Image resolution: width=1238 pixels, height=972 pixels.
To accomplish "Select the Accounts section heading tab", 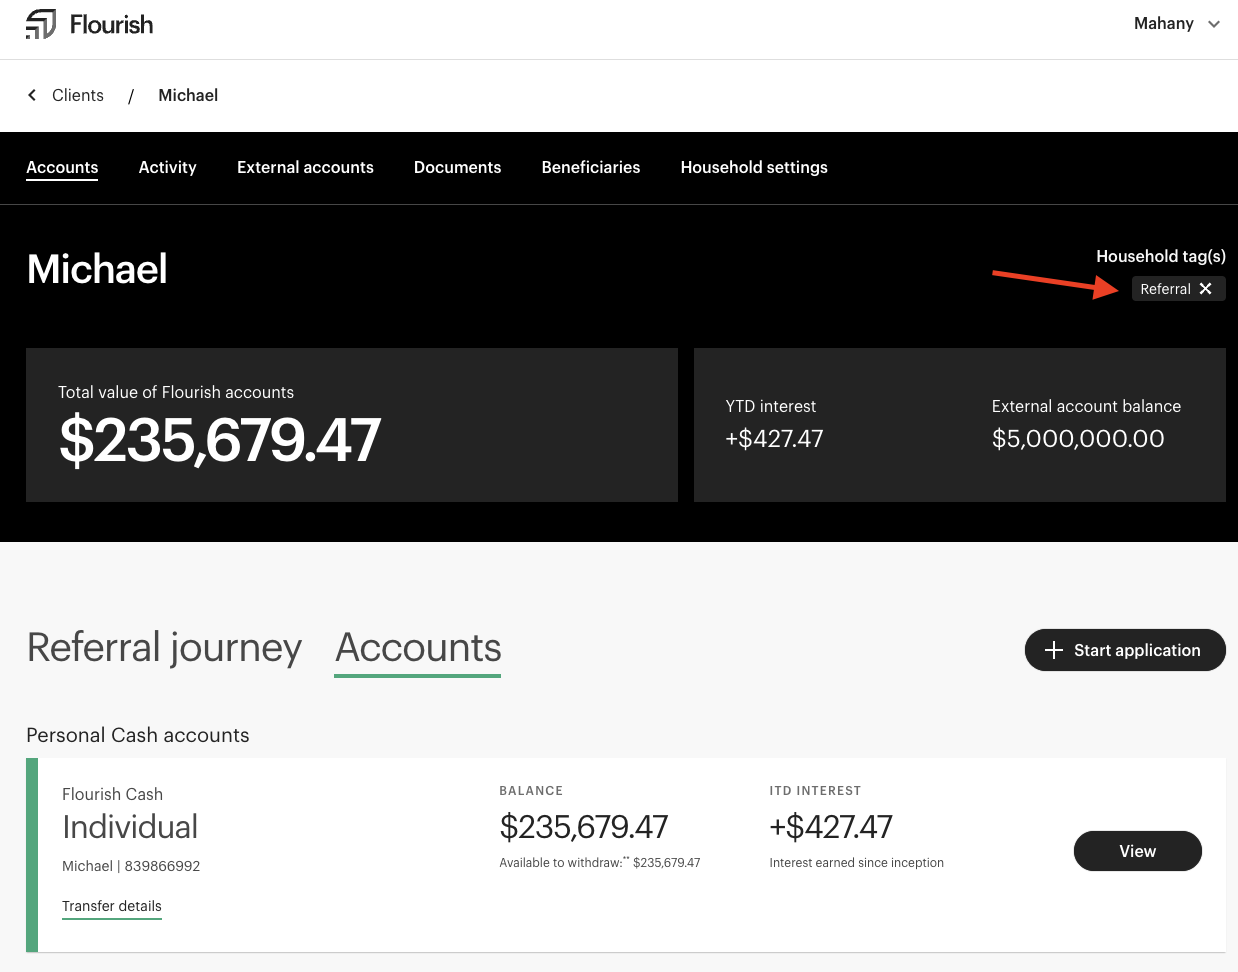I will tap(418, 648).
